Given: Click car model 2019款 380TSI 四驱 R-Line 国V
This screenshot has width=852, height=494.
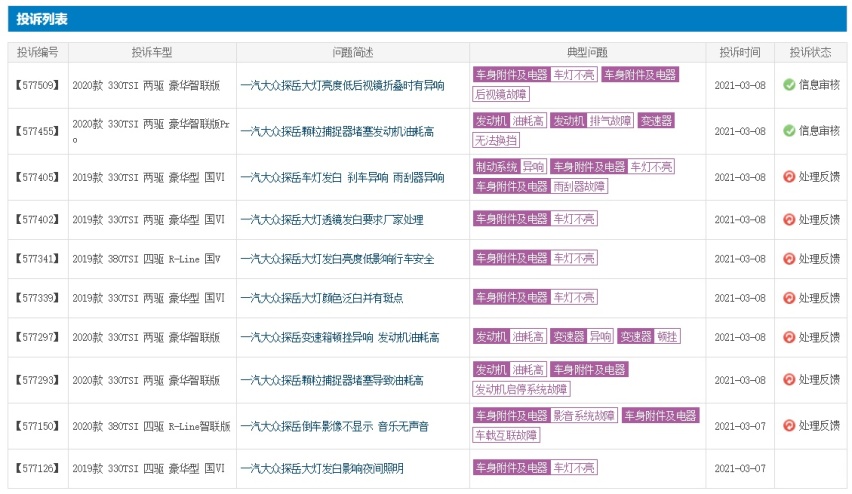Looking at the screenshot, I should coord(146,259).
